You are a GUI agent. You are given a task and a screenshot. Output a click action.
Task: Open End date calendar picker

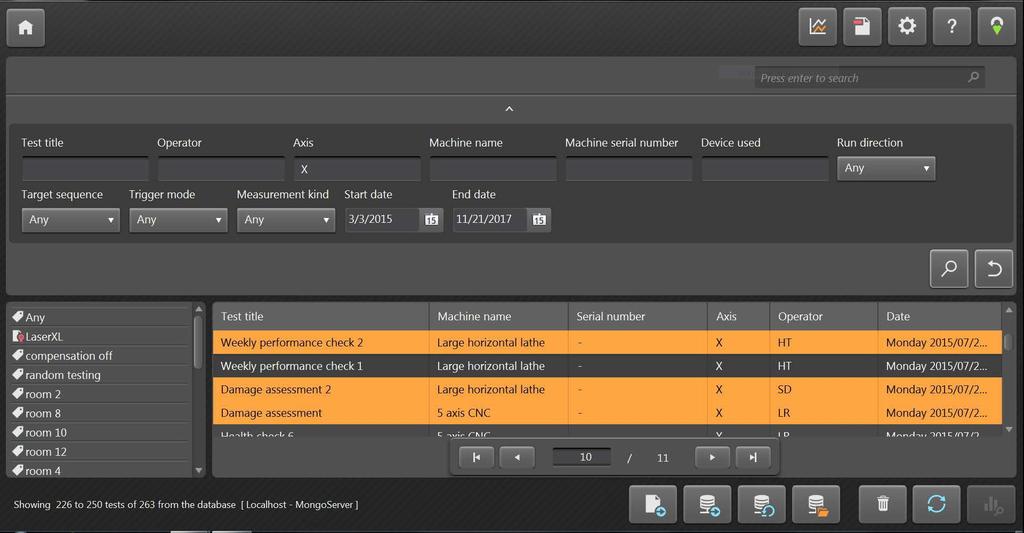539,219
